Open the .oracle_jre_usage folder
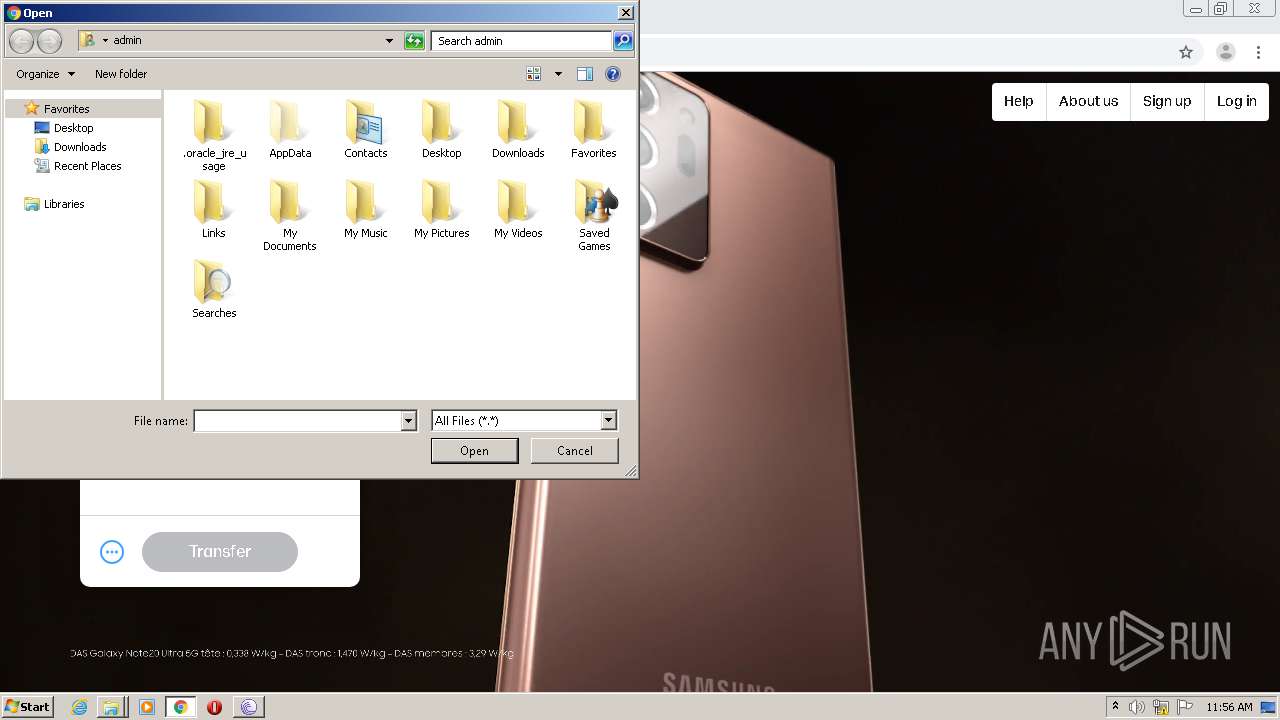This screenshot has height=720, width=1280. pos(214,135)
